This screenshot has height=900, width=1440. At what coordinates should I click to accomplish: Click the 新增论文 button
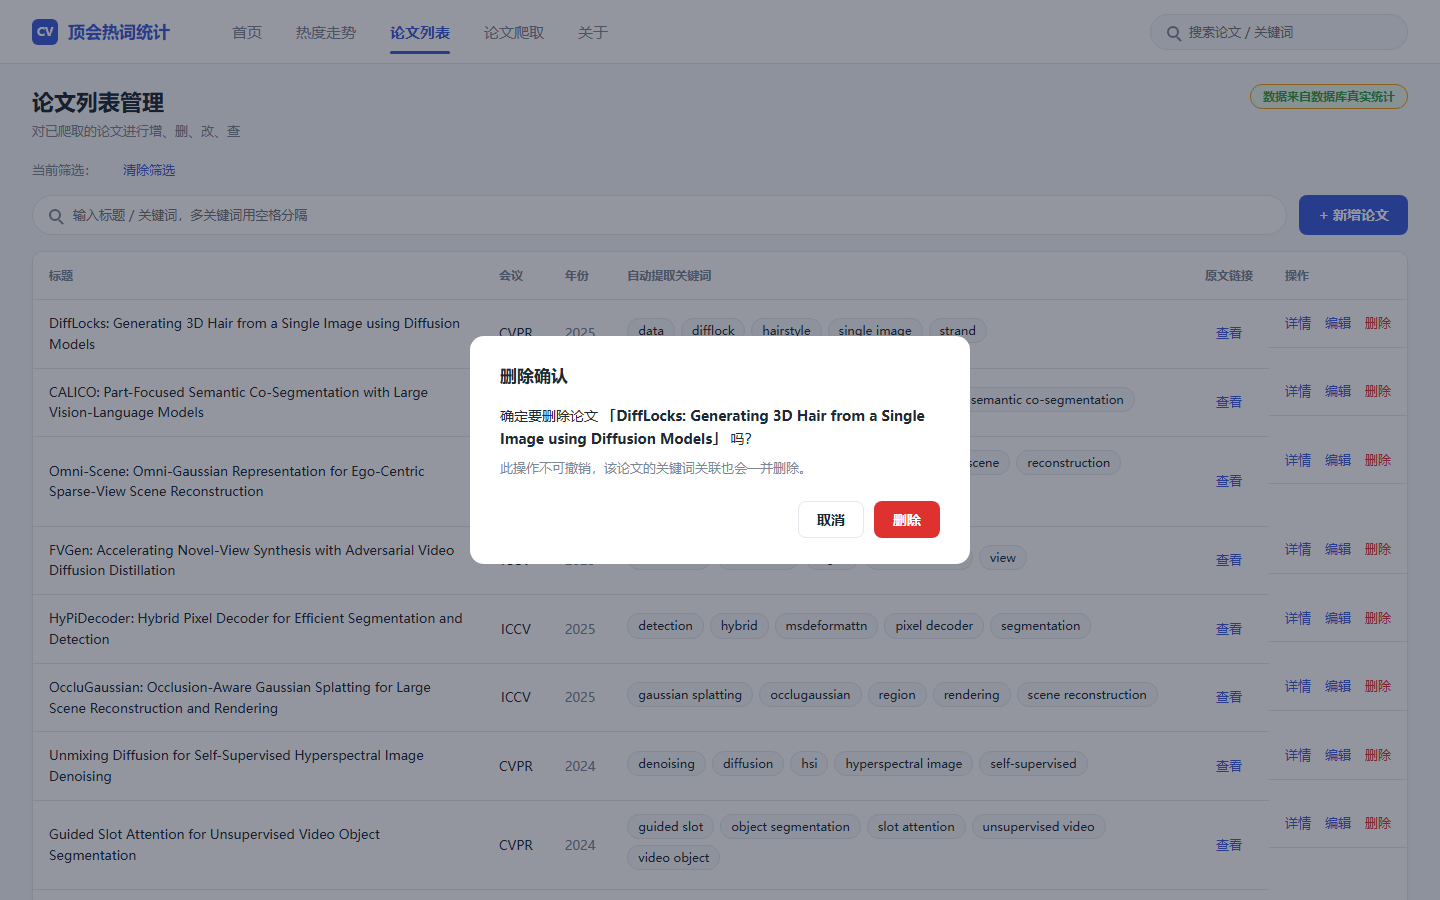pos(1353,215)
